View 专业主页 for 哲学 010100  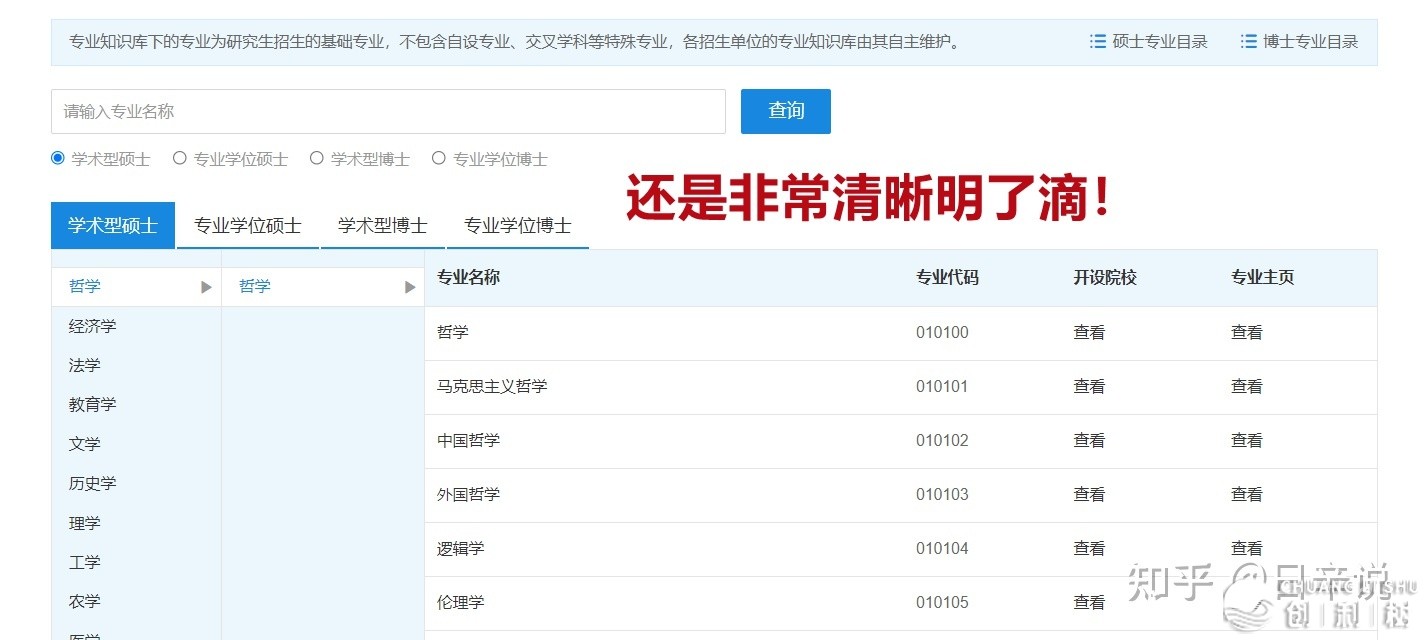[1247, 332]
